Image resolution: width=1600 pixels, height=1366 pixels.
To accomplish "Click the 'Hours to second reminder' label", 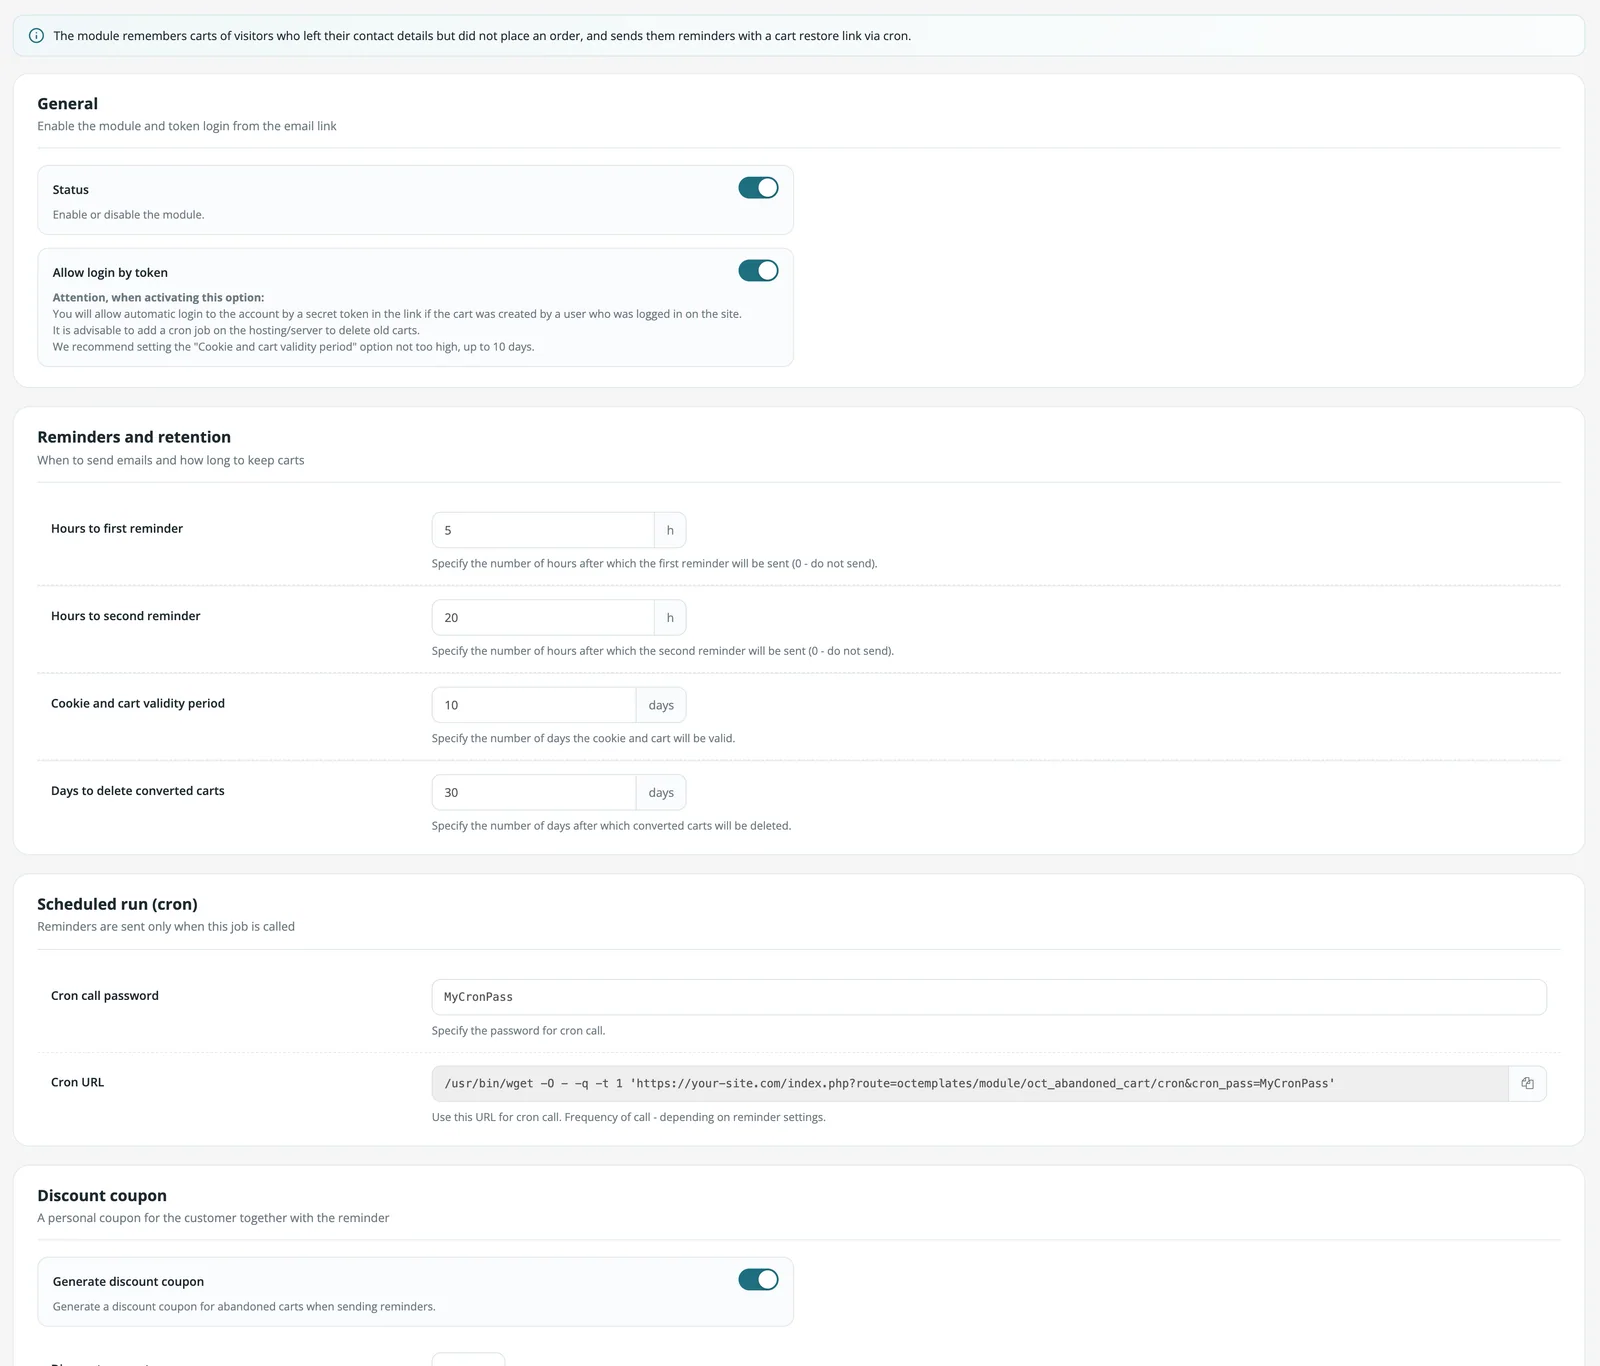I will tap(126, 616).
